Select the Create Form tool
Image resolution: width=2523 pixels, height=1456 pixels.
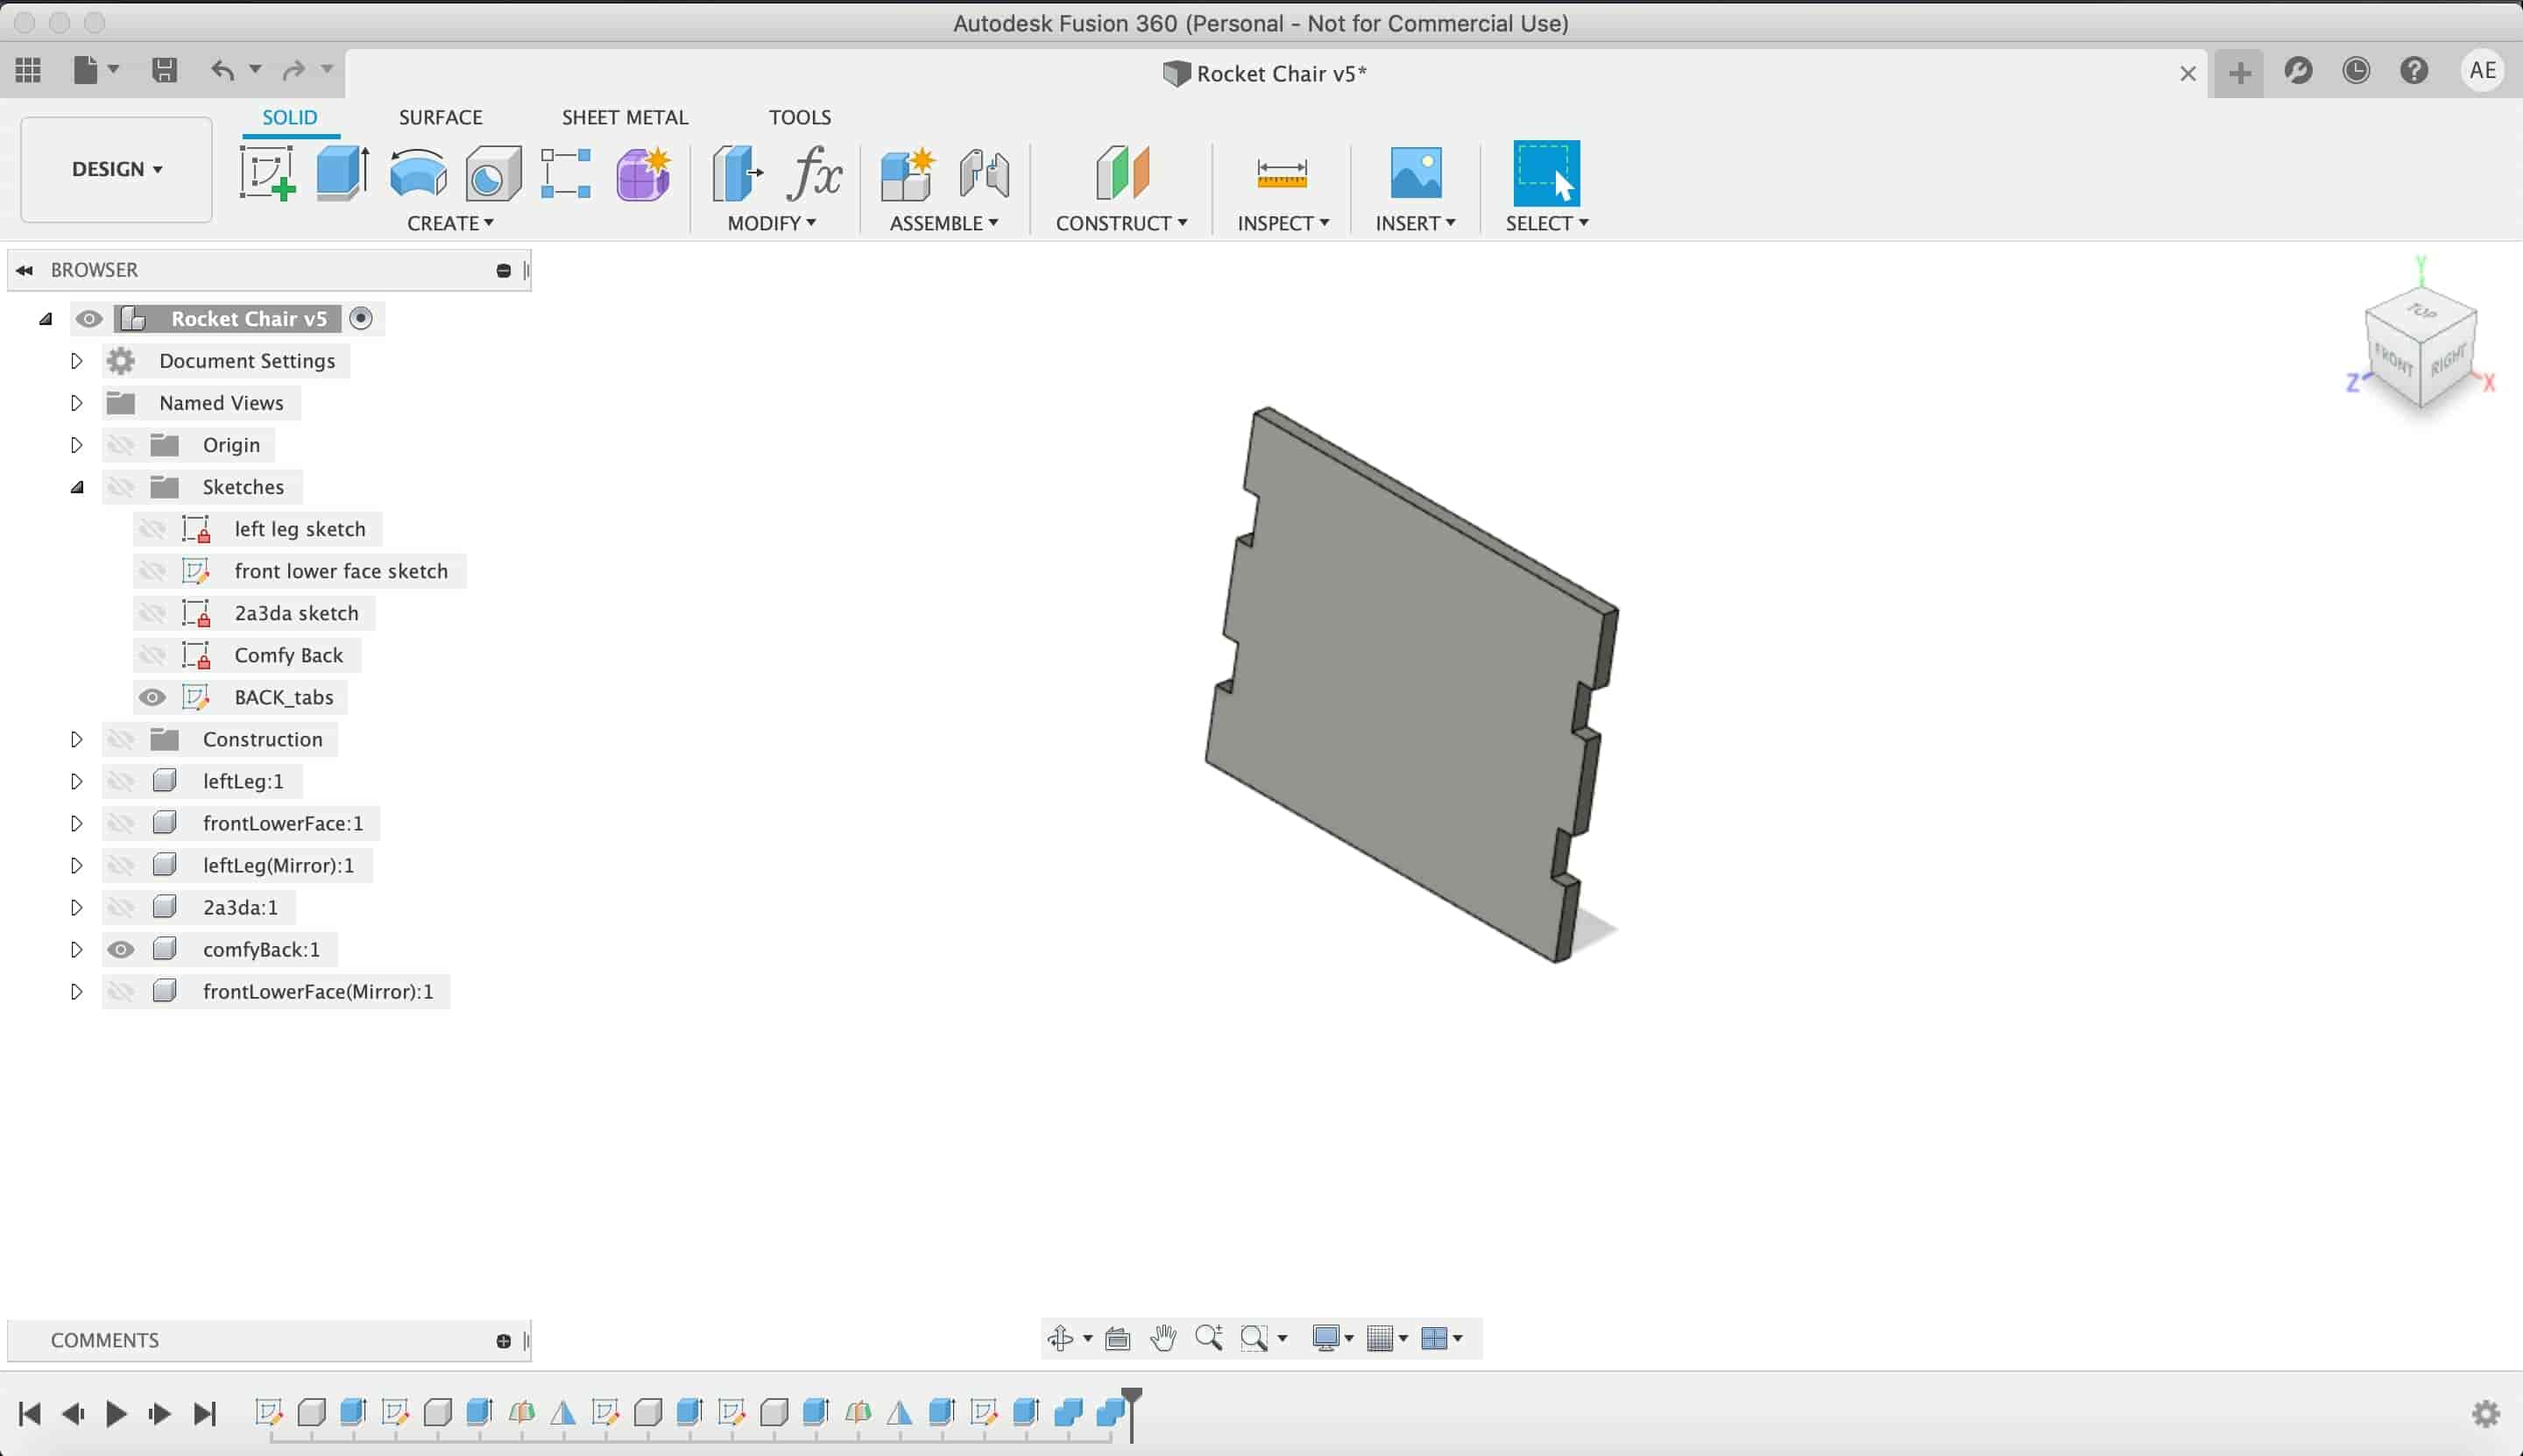pos(643,173)
